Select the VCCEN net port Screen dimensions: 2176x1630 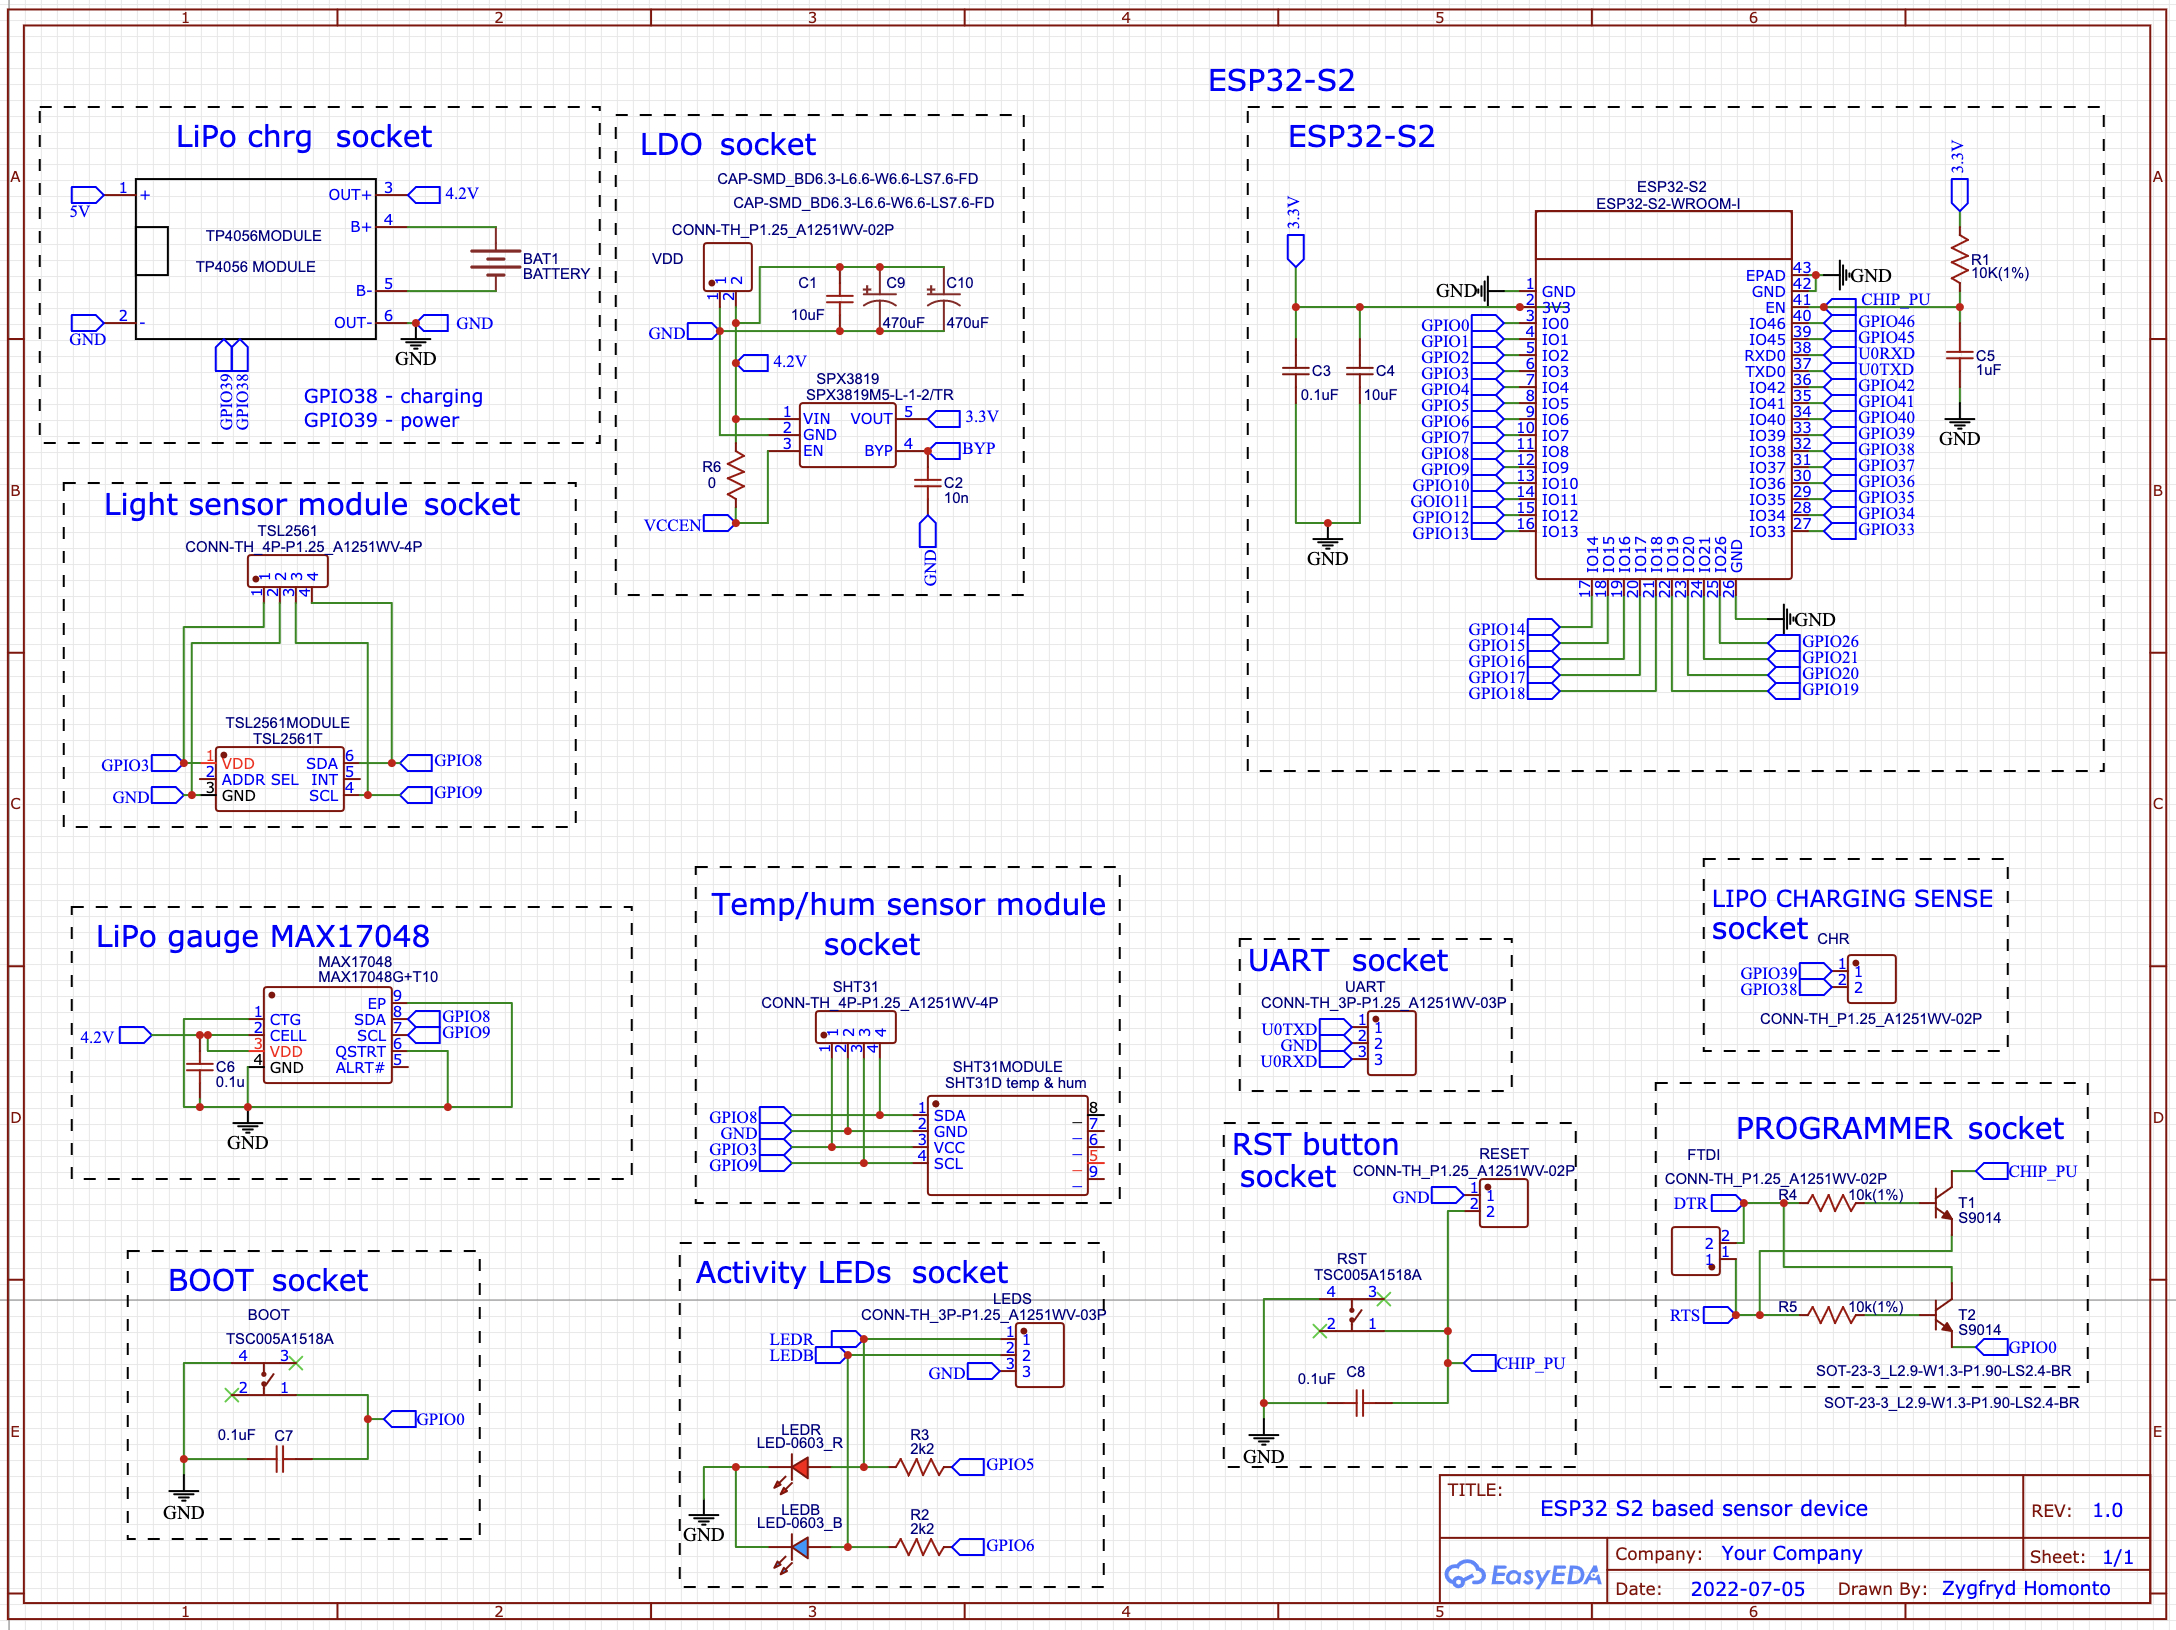tap(718, 523)
